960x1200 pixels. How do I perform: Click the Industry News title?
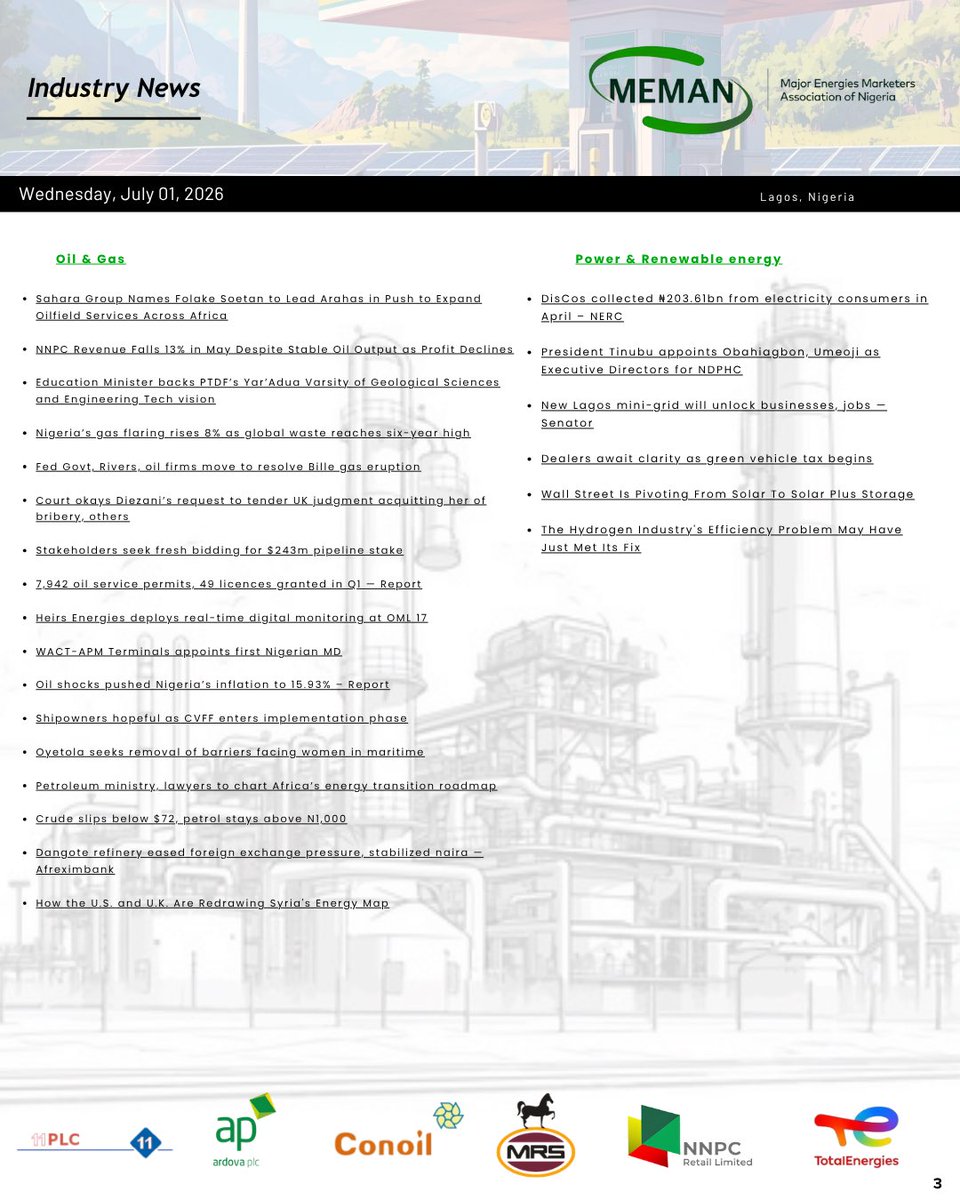(114, 89)
